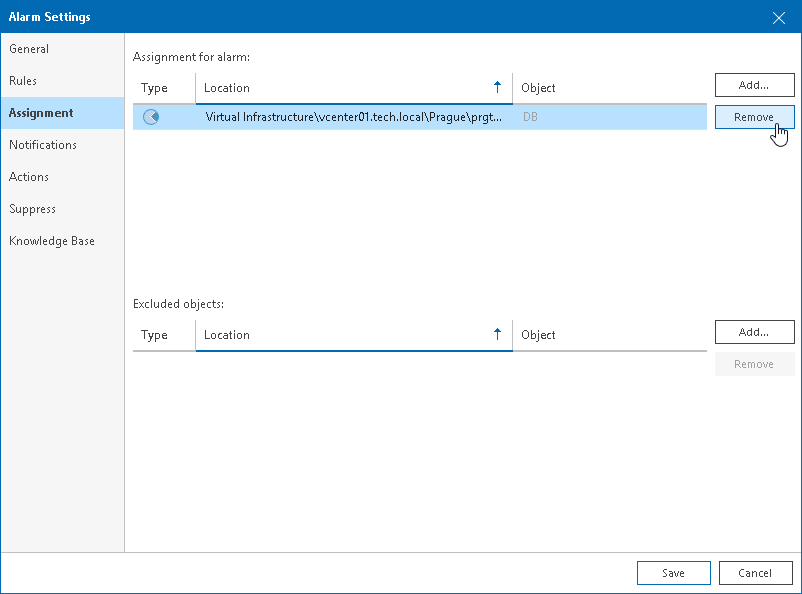The height and width of the screenshot is (594, 802).
Task: Save the alarm settings
Action: (x=673, y=573)
